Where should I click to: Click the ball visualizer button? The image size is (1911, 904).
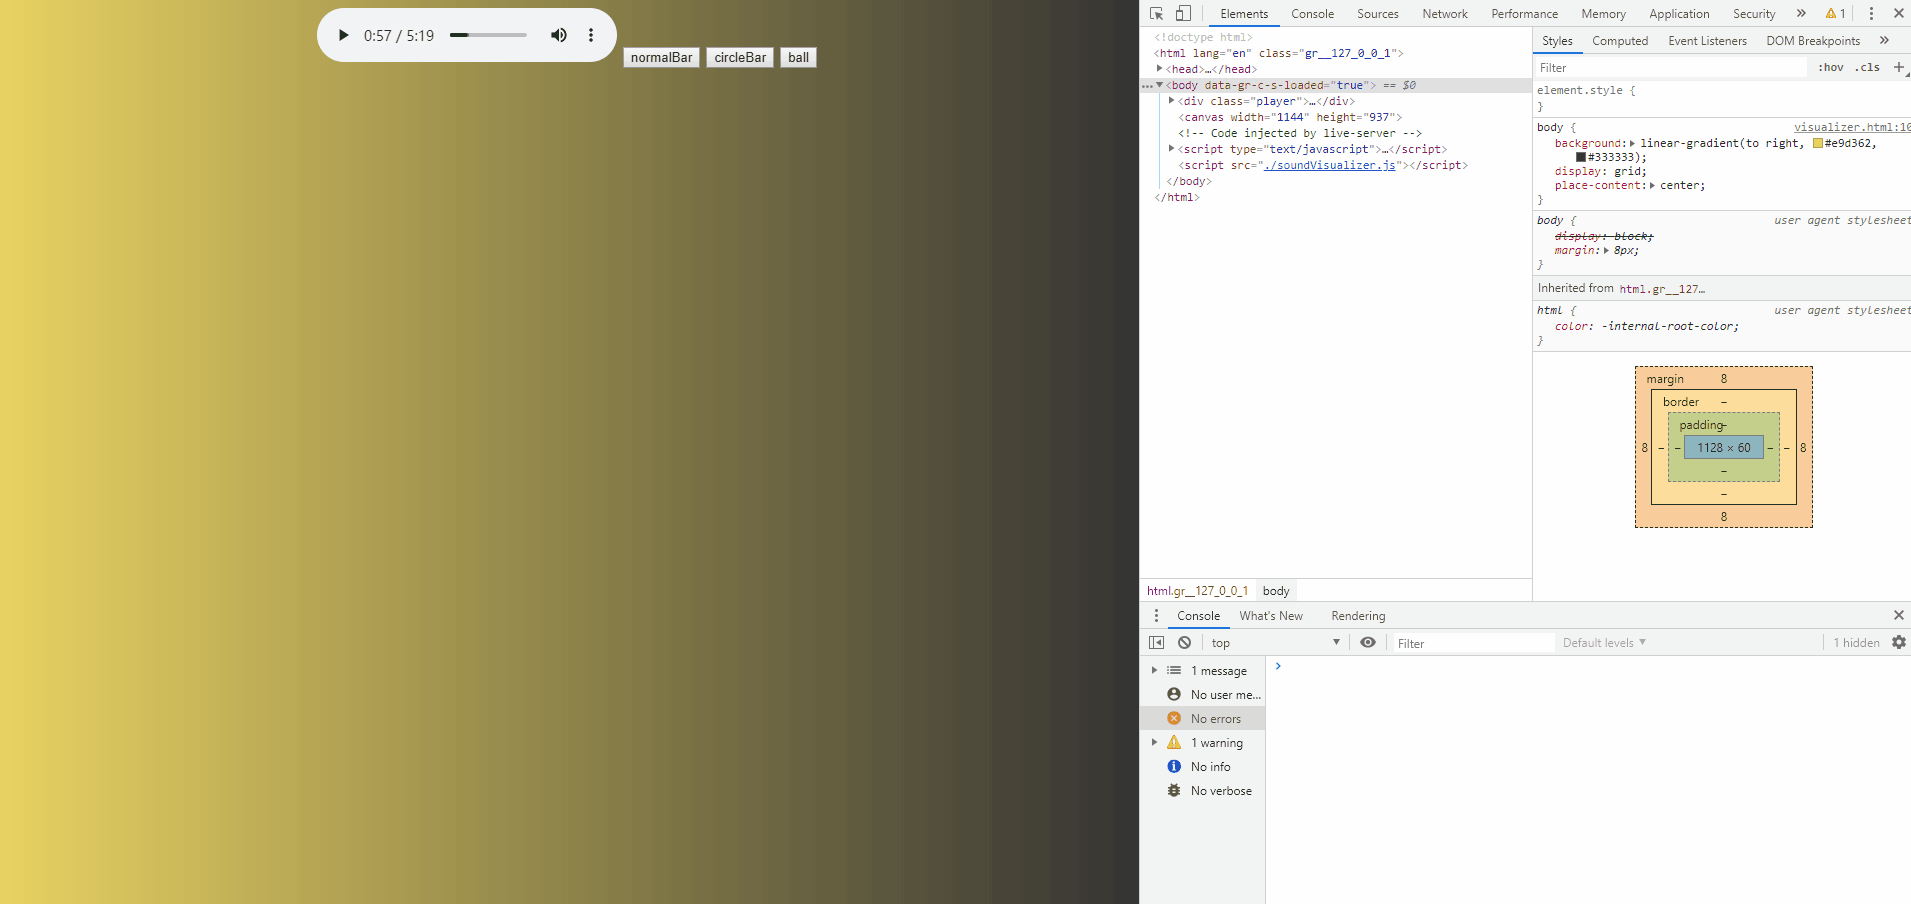(x=798, y=58)
